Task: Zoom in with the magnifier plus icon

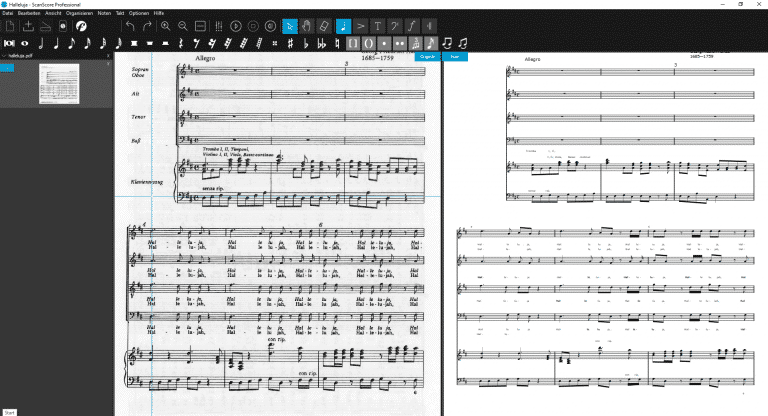Action: click(166, 26)
